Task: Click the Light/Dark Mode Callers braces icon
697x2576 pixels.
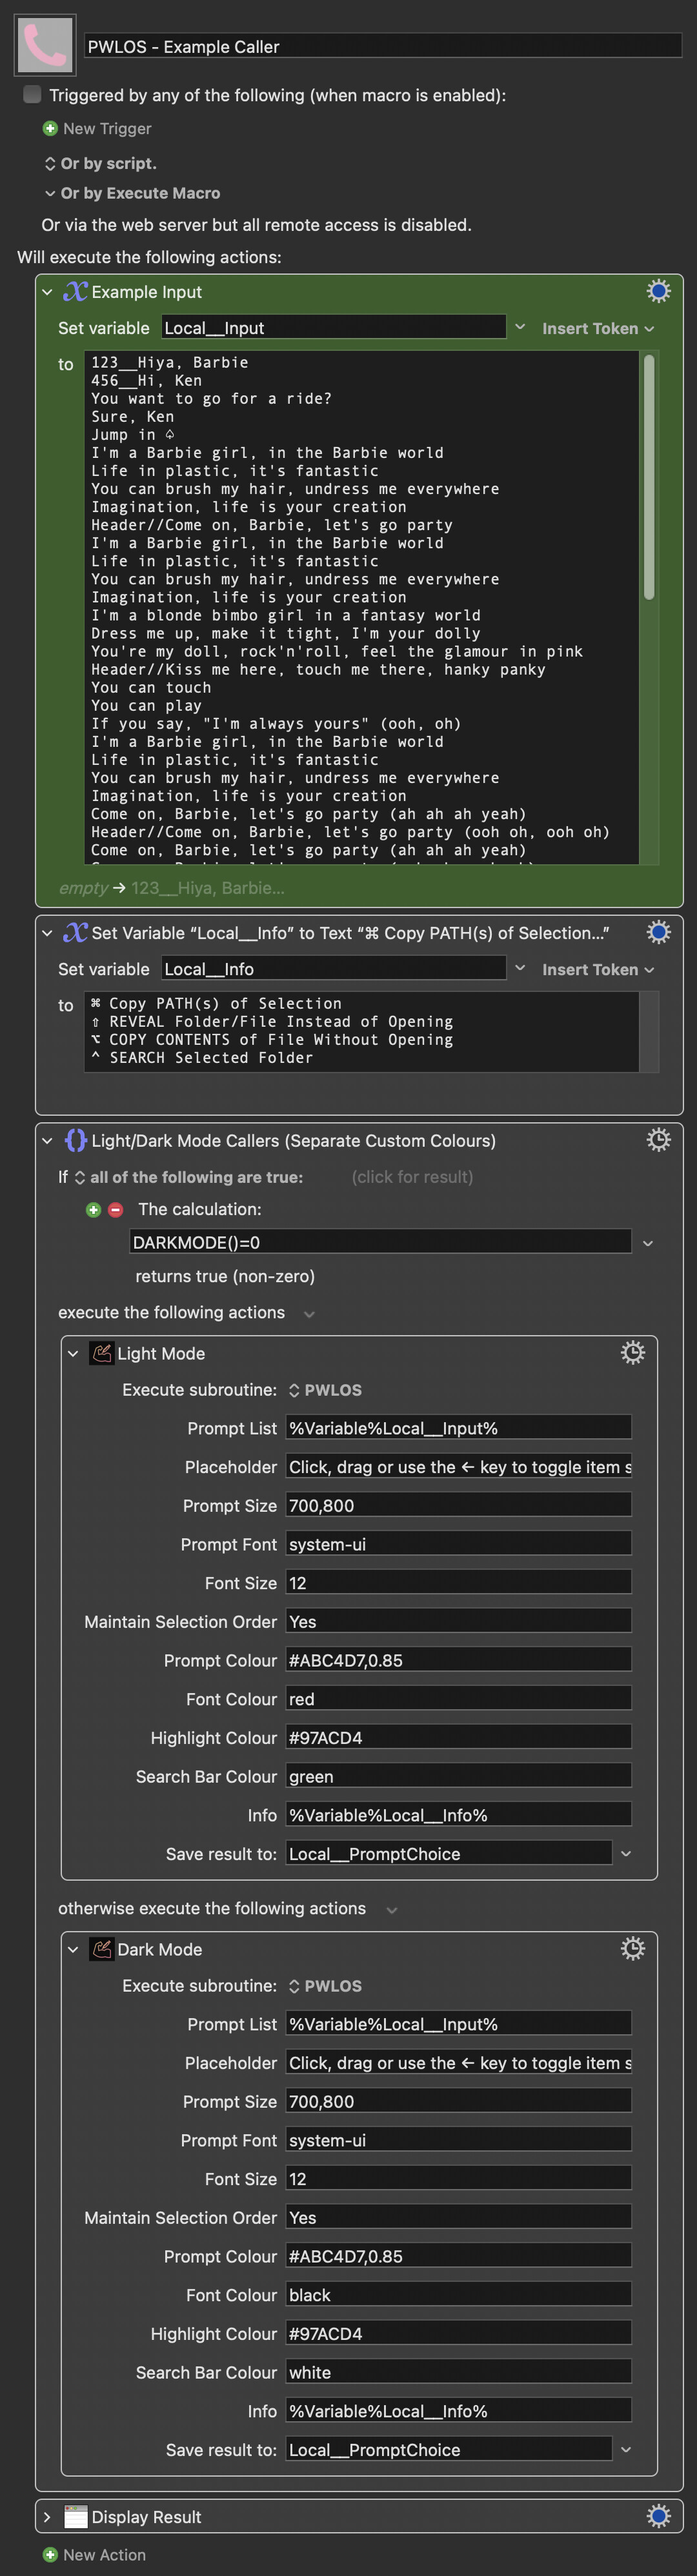Action: click(75, 1140)
